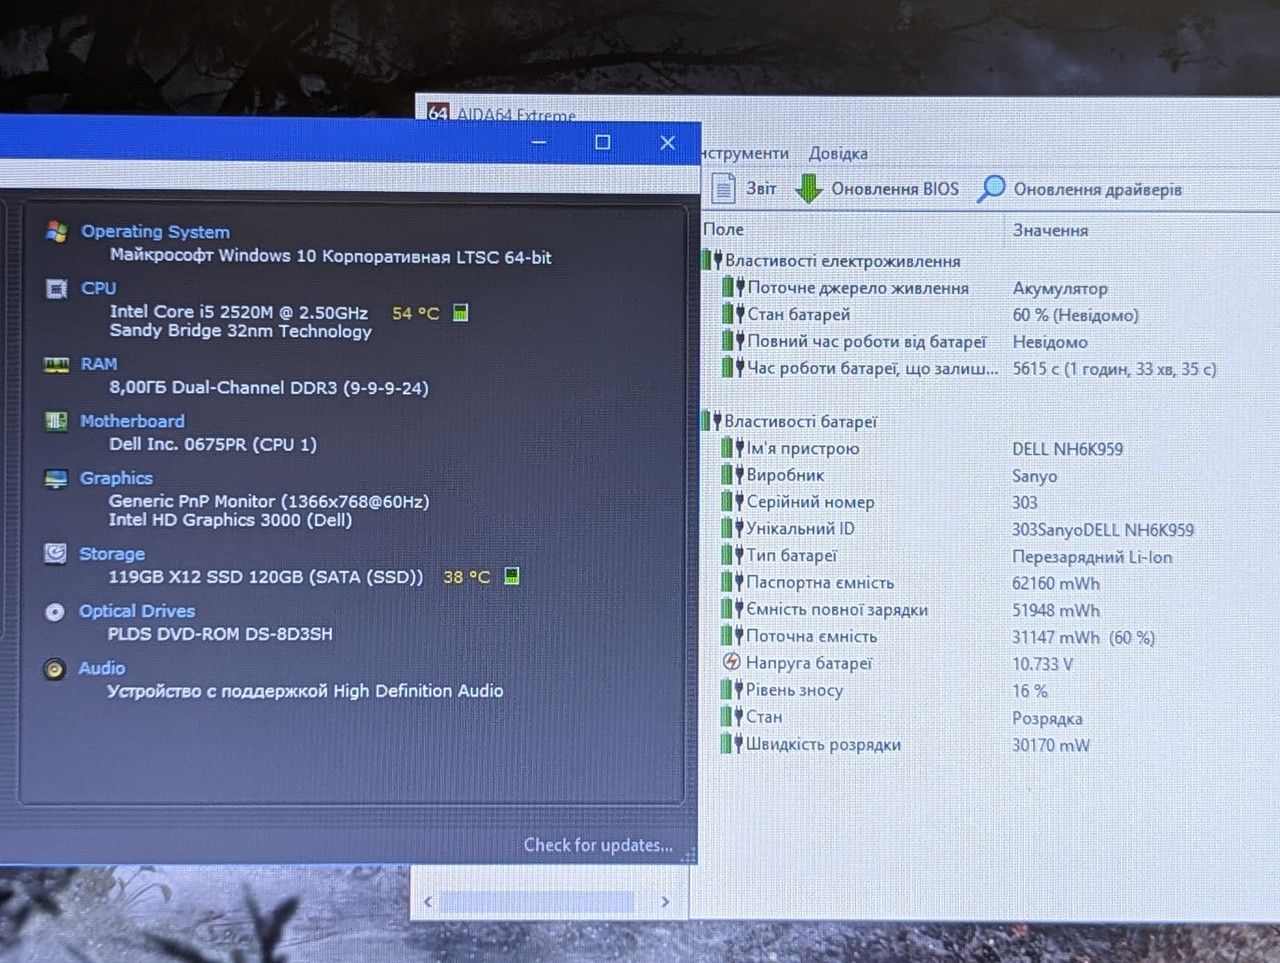Select the Рівень зносу row
The width and height of the screenshot is (1280, 963).
(x=990, y=690)
